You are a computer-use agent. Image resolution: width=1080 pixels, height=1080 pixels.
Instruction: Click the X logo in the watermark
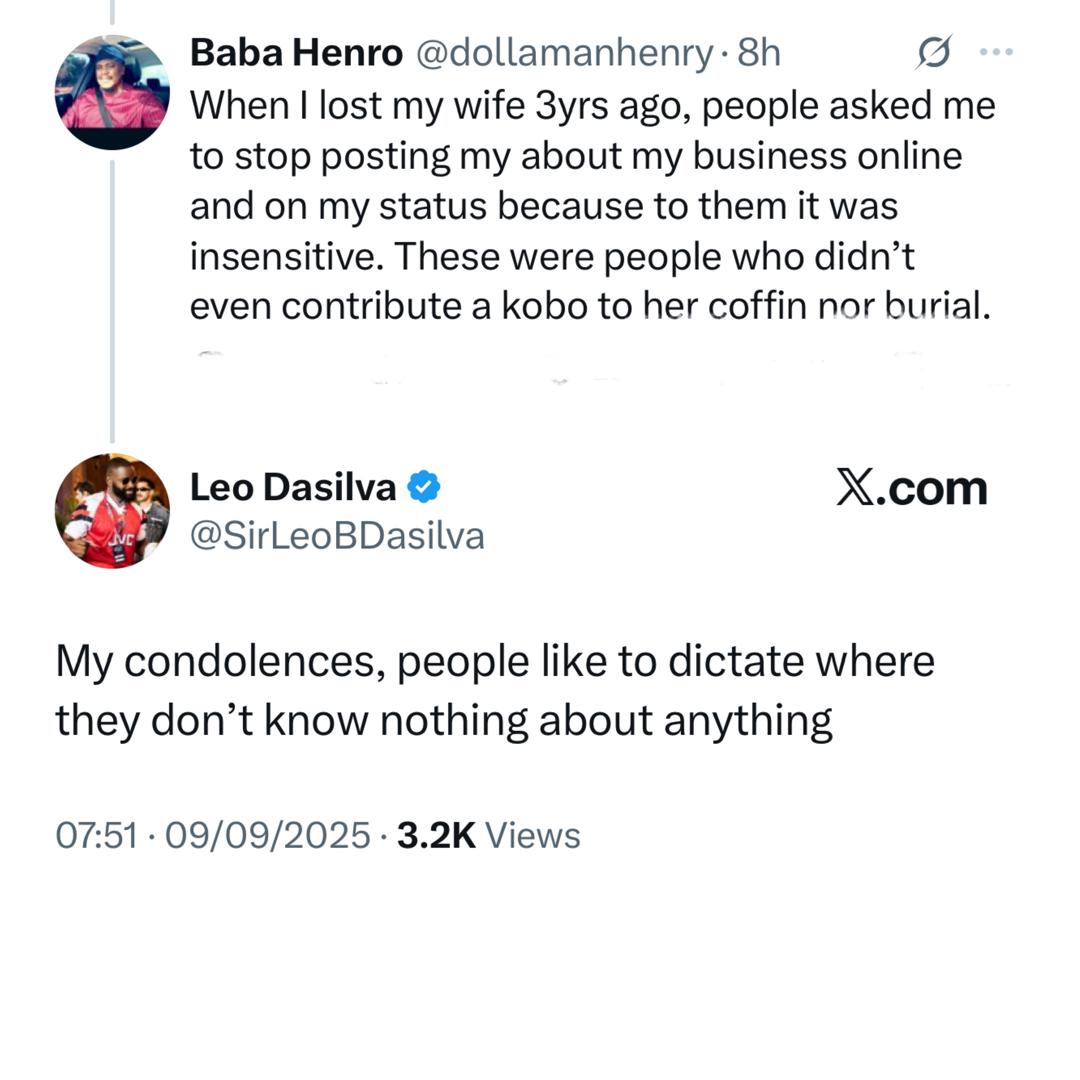tap(855, 488)
